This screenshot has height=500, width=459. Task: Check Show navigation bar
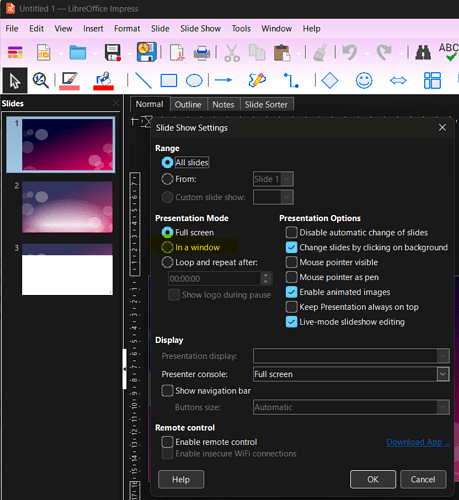tap(167, 391)
